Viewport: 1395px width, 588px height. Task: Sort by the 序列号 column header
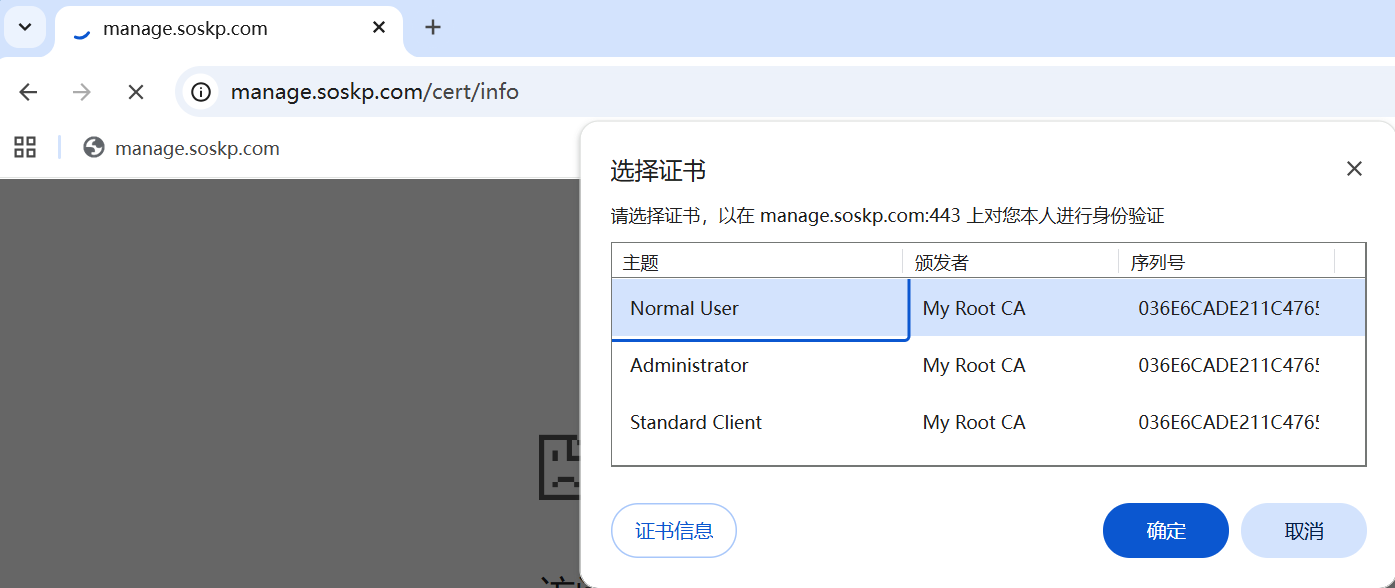point(1158,263)
